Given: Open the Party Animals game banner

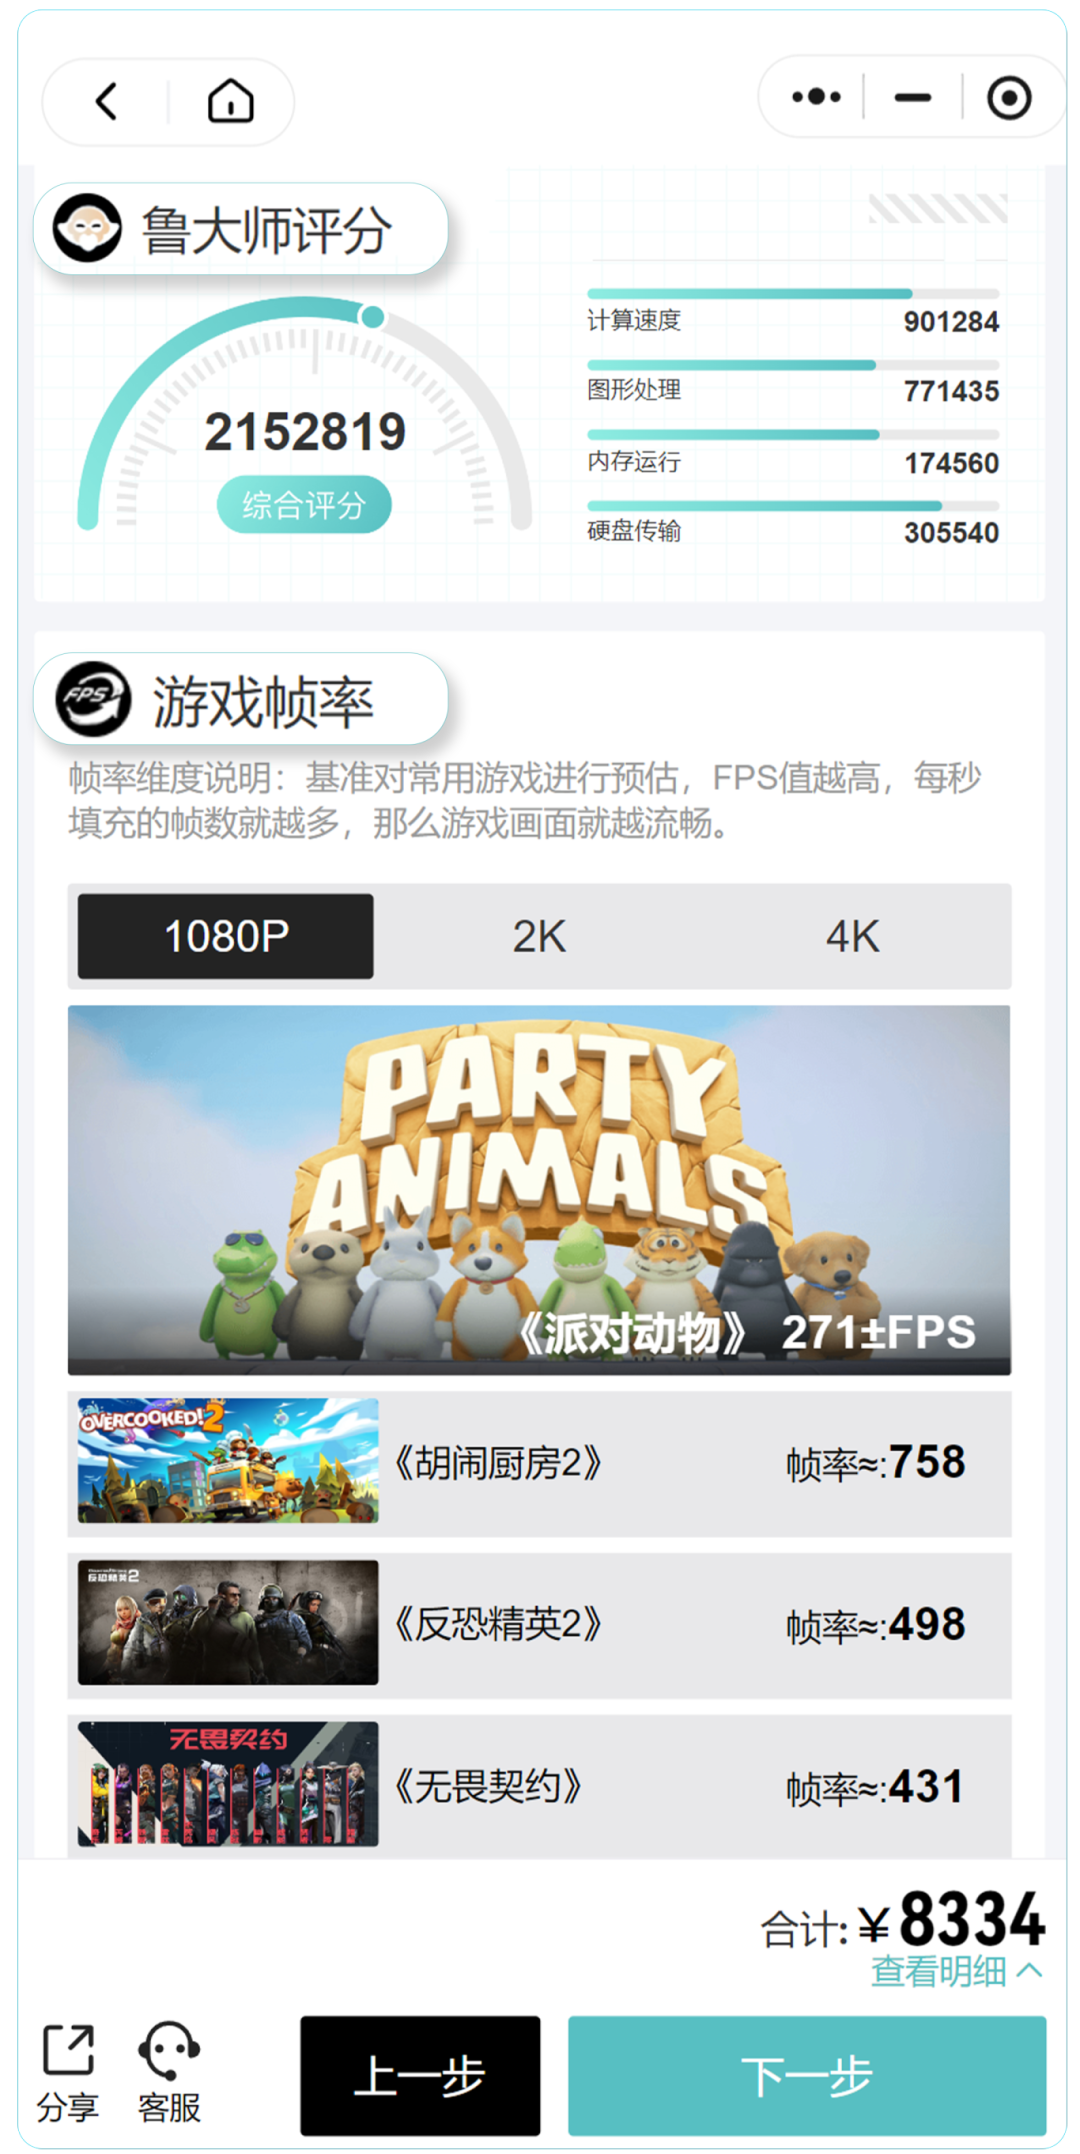Looking at the screenshot, I should point(539,1190).
